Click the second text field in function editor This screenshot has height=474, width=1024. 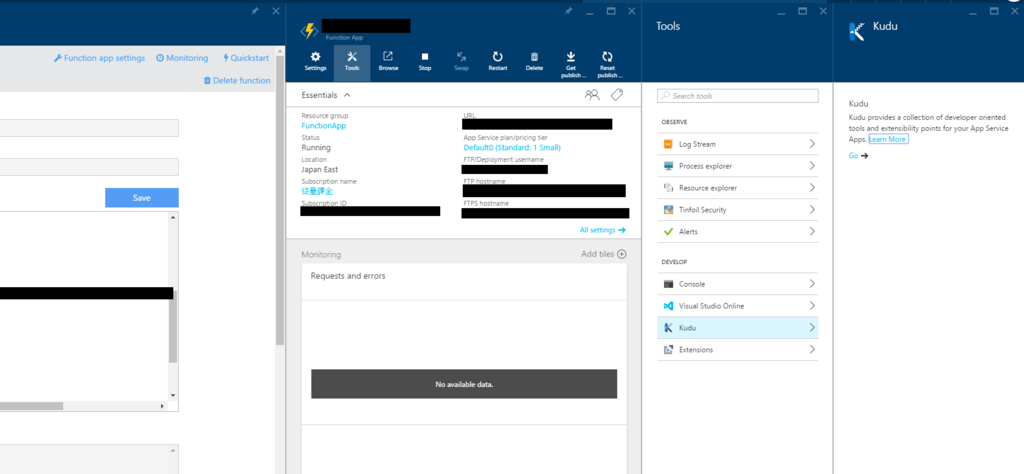(89, 167)
